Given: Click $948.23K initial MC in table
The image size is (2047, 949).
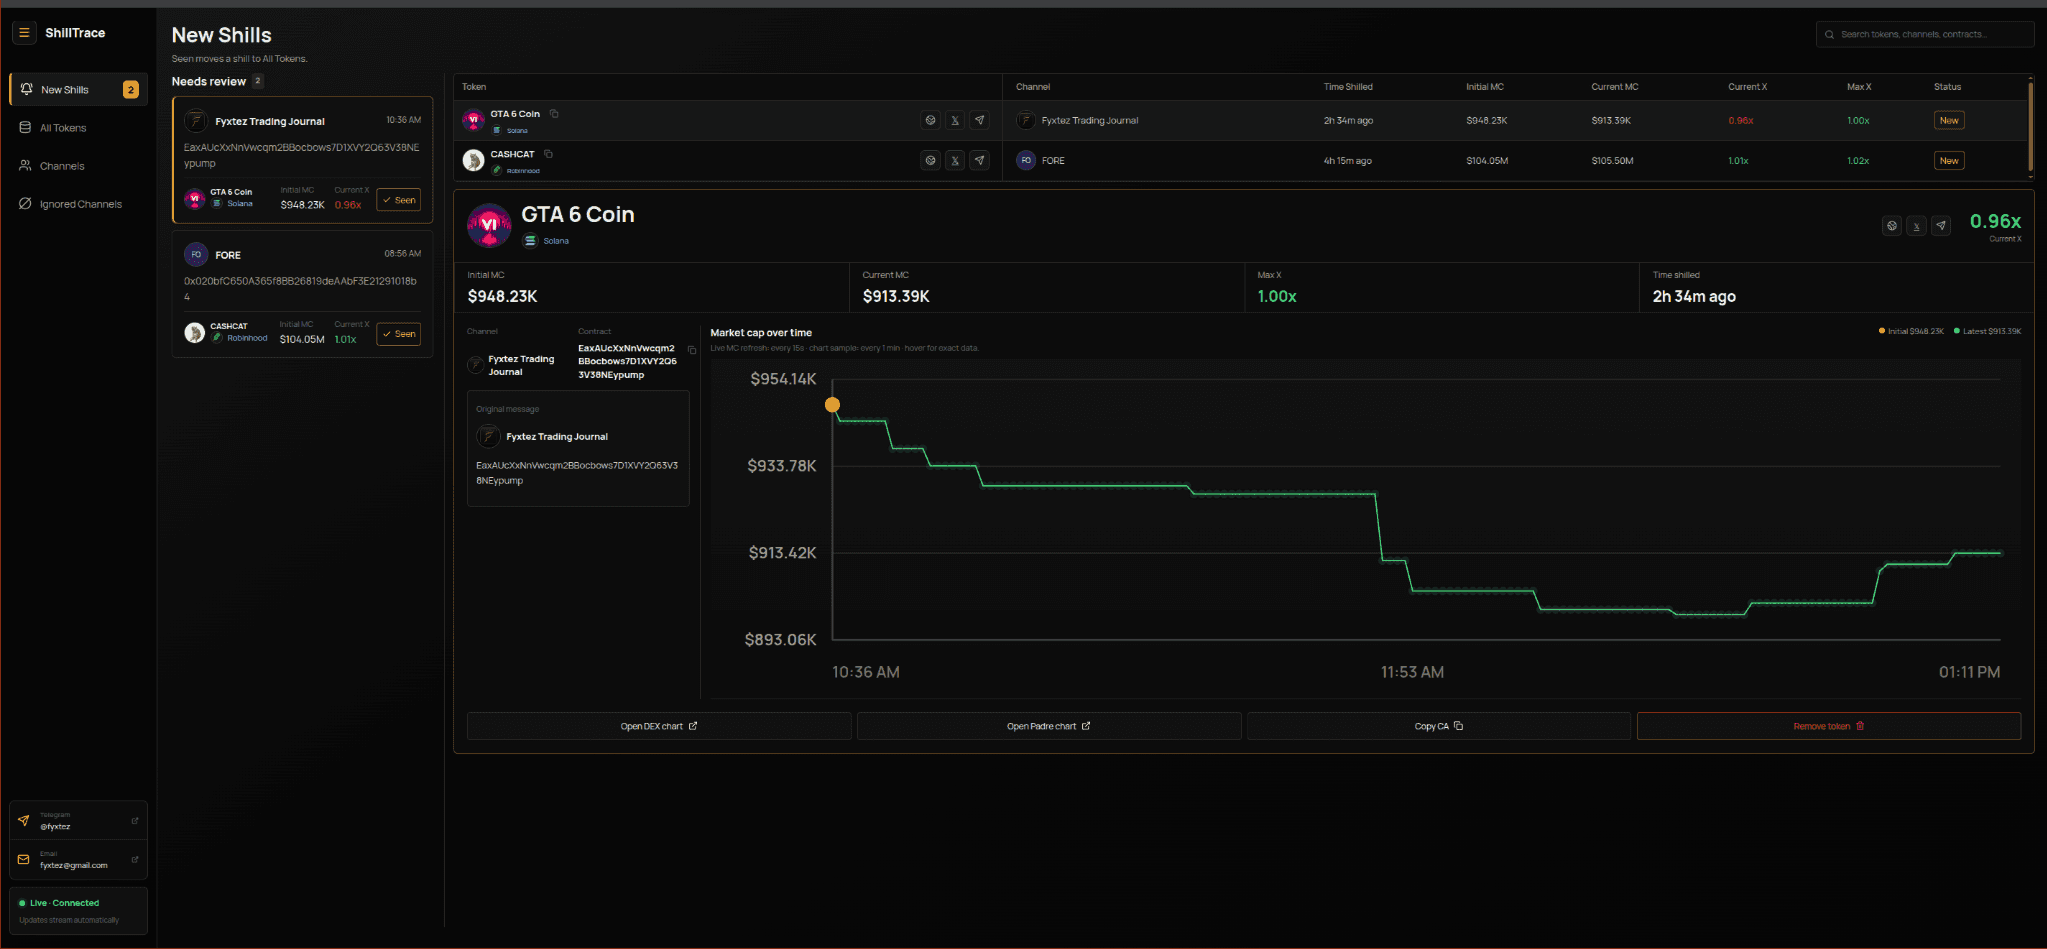Looking at the screenshot, I should (1486, 120).
